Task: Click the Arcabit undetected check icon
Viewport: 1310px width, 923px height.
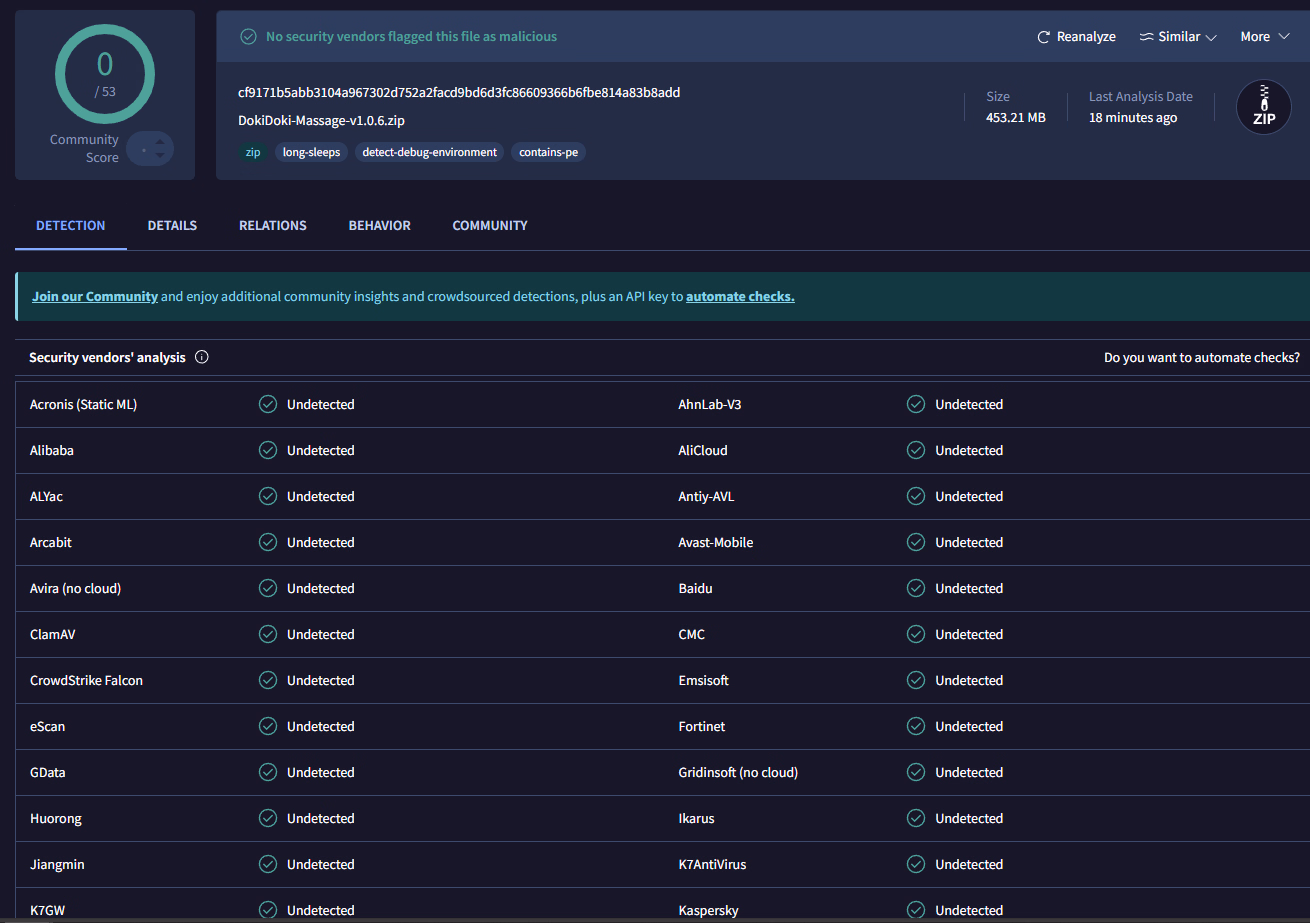Action: [x=268, y=543]
